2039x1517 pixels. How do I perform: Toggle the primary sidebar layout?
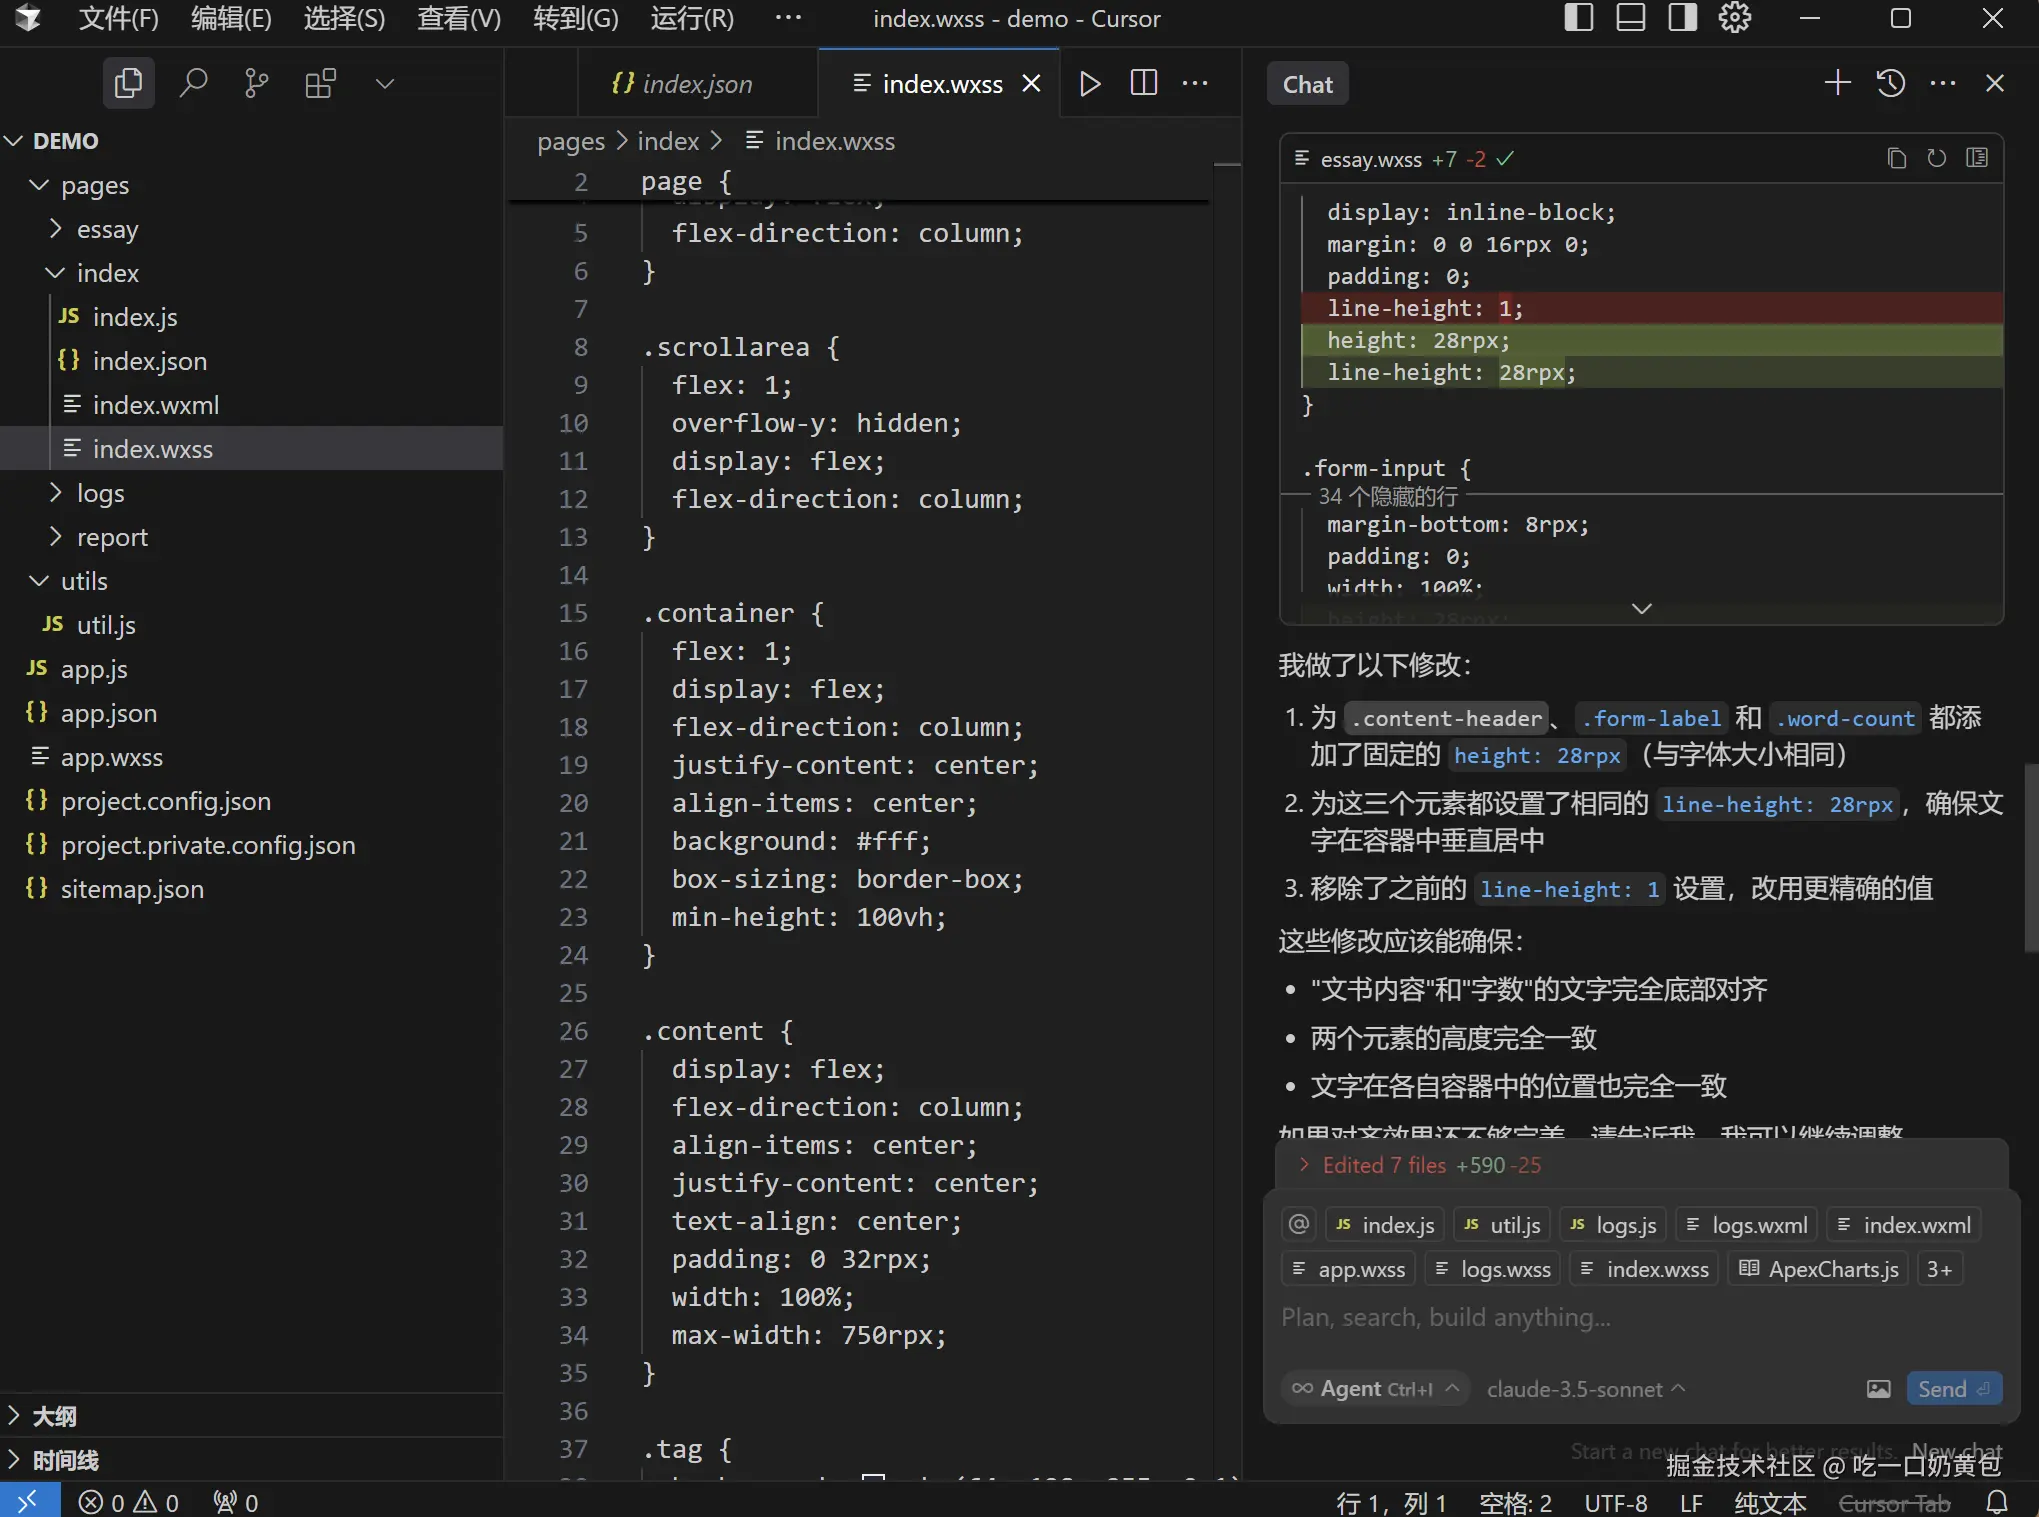pyautogui.click(x=1578, y=18)
